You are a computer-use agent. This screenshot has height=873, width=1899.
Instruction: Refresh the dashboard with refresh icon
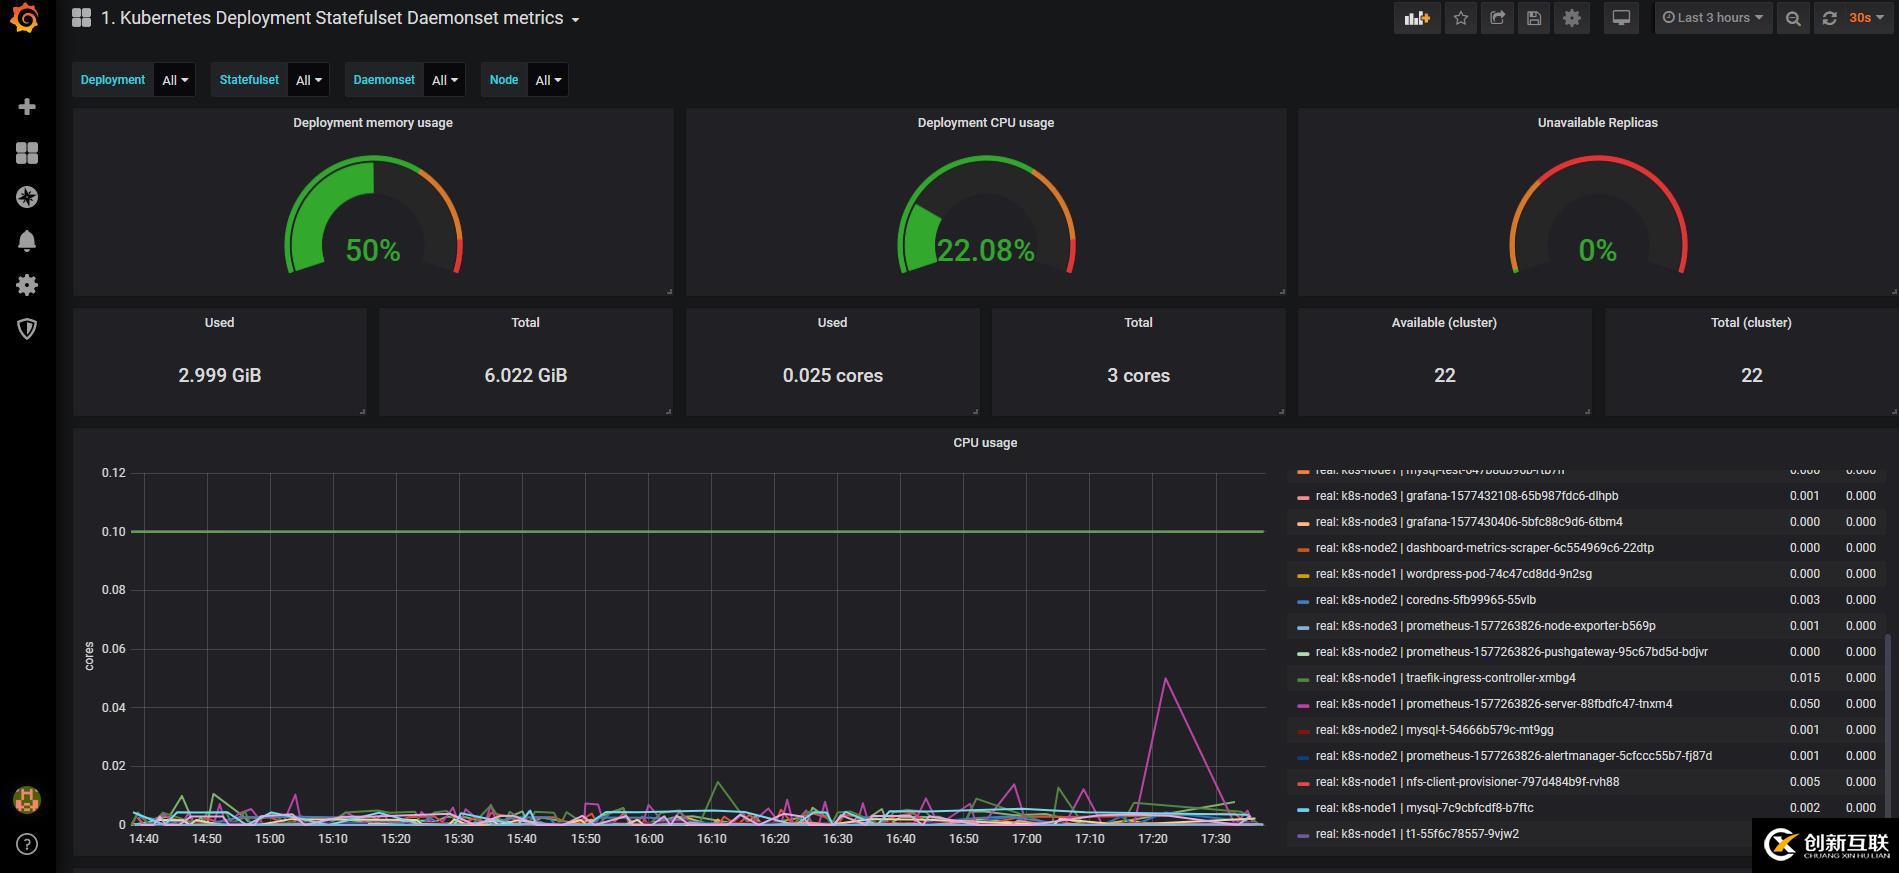pos(1829,18)
